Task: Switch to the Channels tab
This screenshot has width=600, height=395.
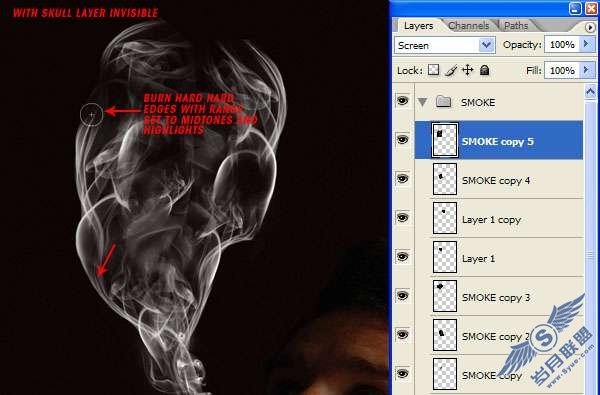Action: pyautogui.click(x=468, y=26)
